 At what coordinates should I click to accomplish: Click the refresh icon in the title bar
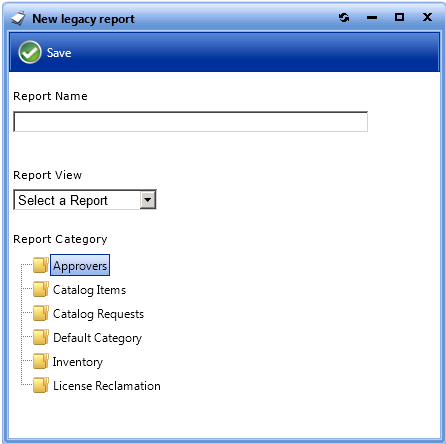[x=344, y=17]
